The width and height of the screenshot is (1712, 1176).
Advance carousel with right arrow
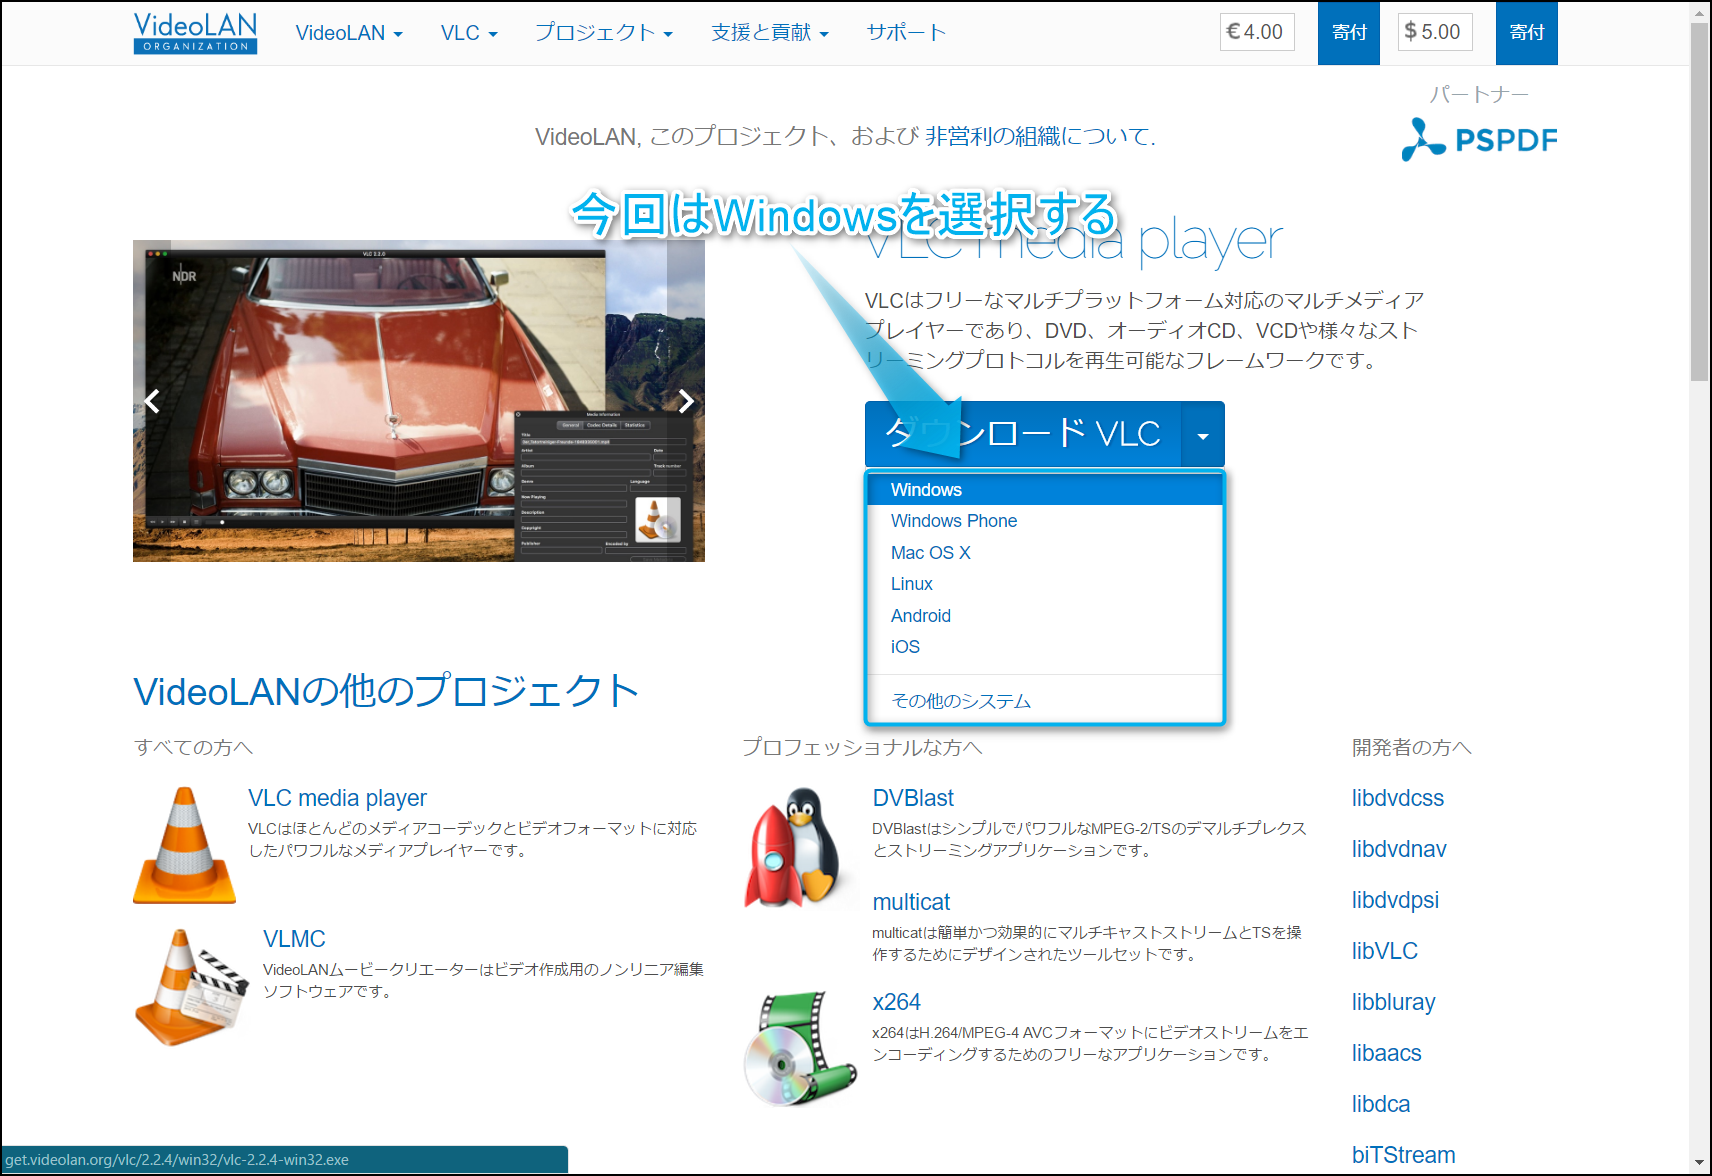coord(686,401)
